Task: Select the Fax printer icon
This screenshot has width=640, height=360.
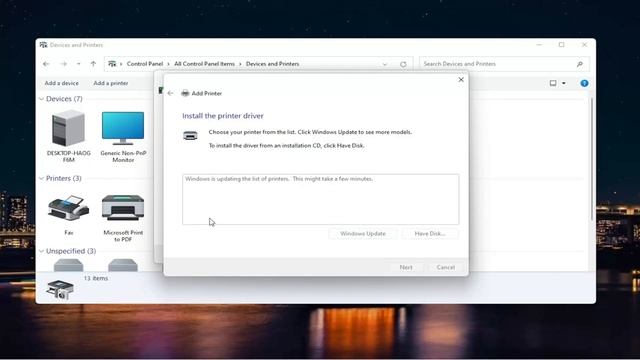Action: [68, 215]
